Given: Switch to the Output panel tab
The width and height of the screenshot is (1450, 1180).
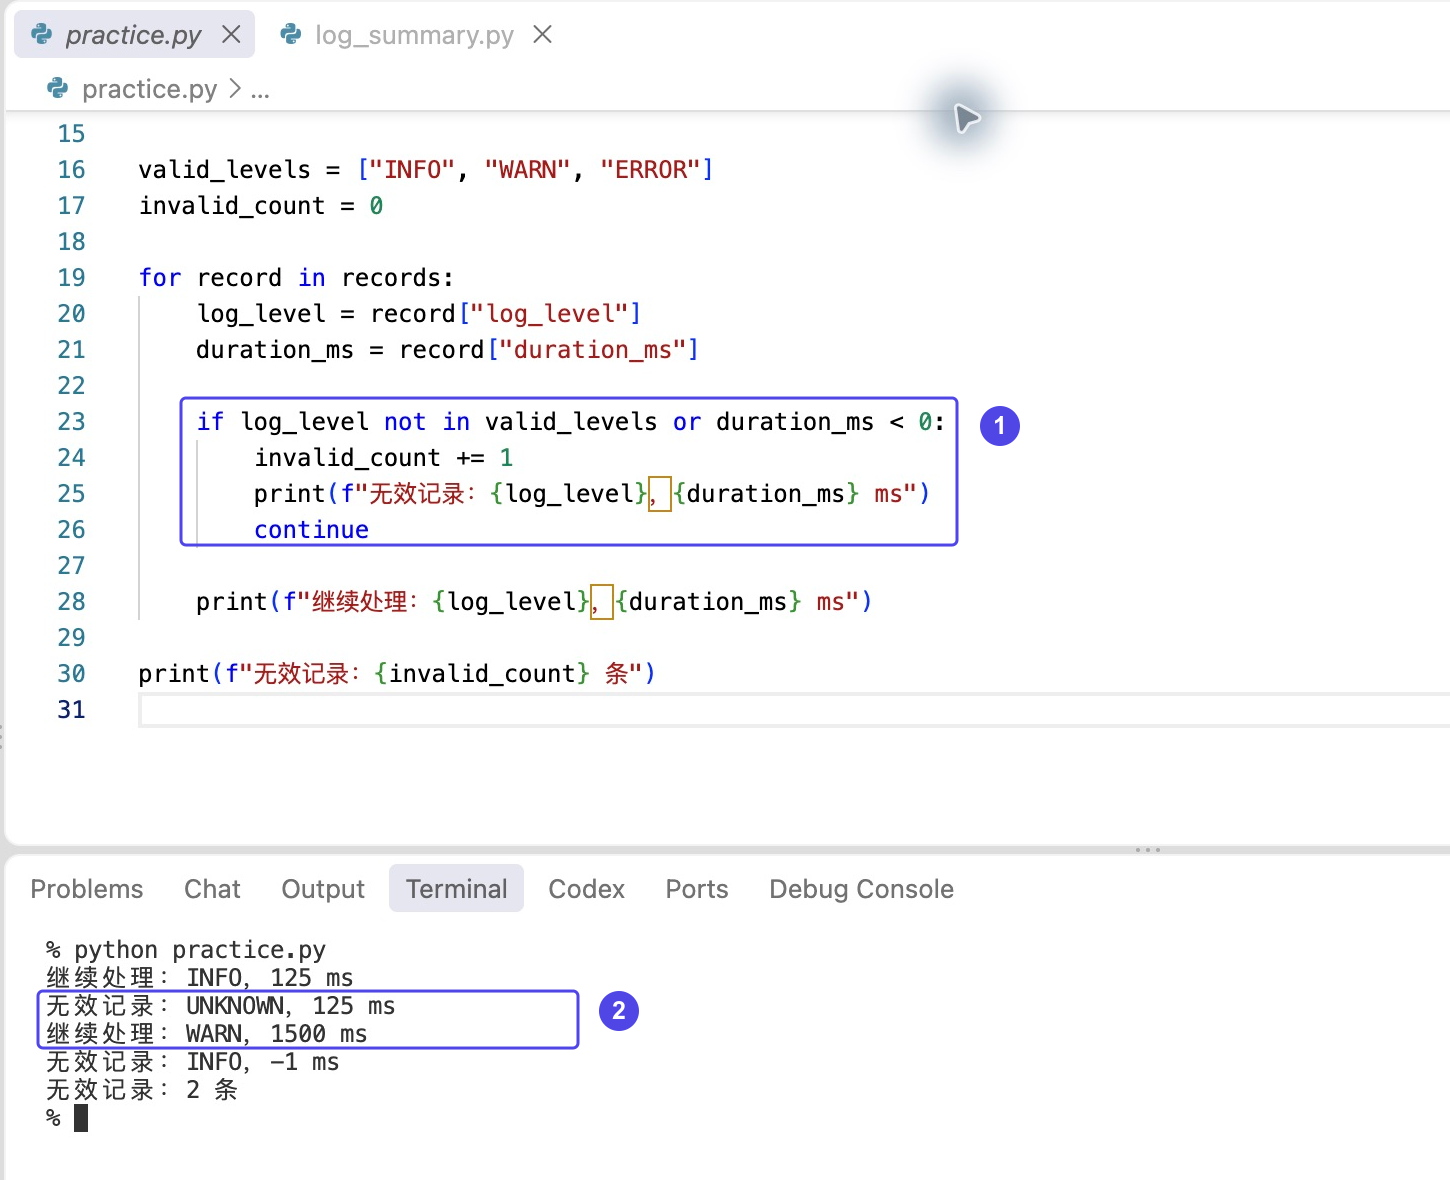Looking at the screenshot, I should [x=323, y=889].
